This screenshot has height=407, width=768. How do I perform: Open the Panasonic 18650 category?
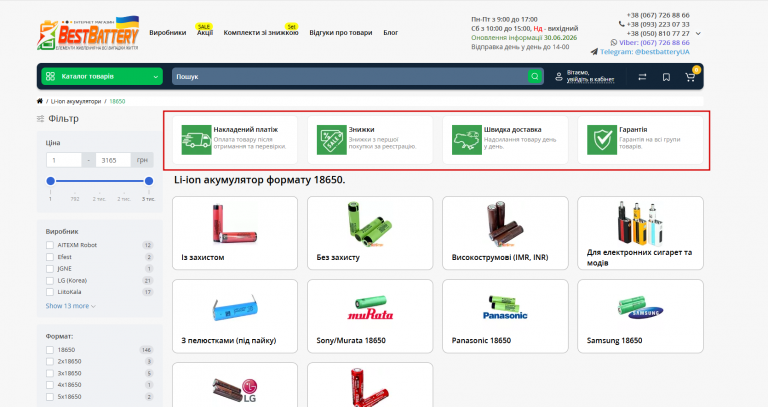coord(505,316)
